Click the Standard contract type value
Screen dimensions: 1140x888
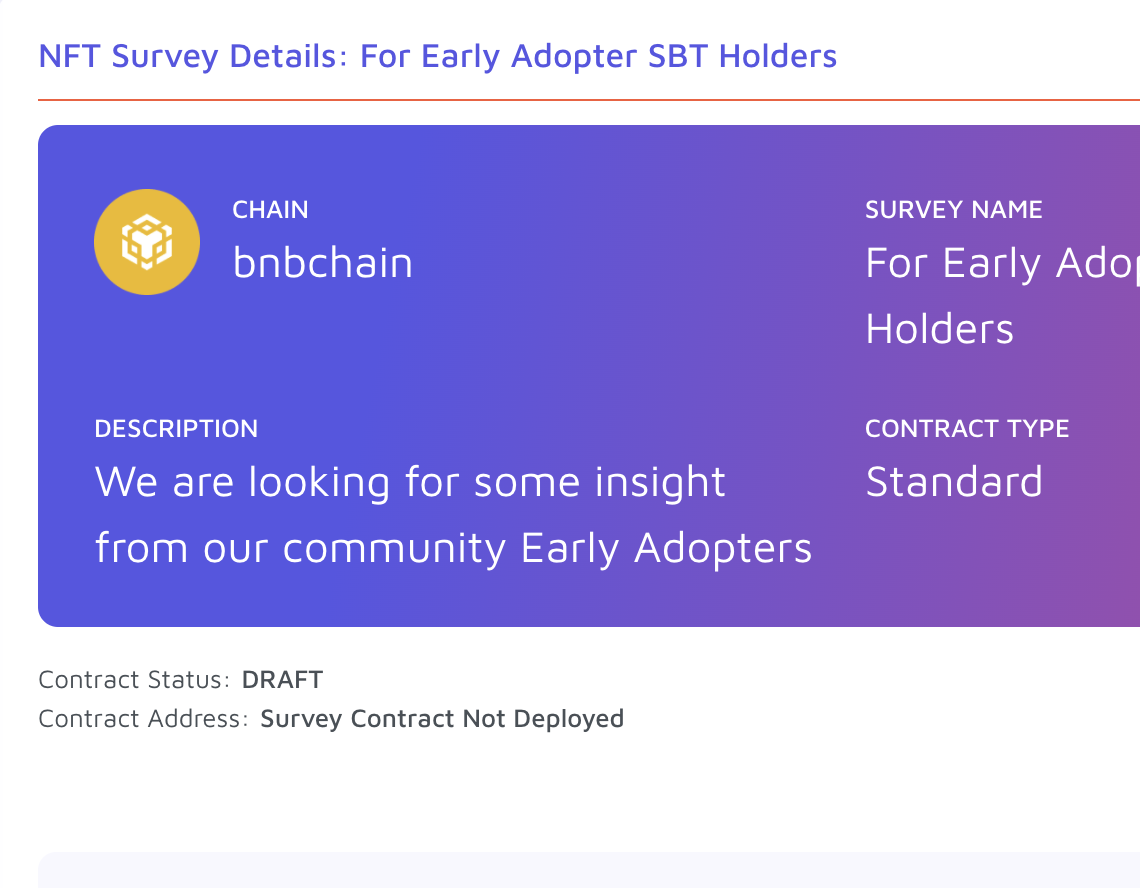954,481
